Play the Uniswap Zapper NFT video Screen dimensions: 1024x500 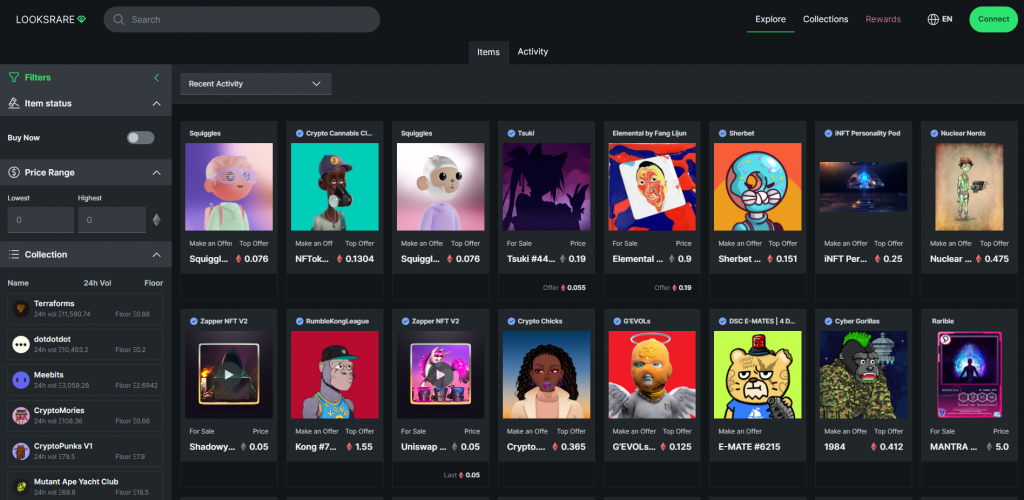(440, 375)
